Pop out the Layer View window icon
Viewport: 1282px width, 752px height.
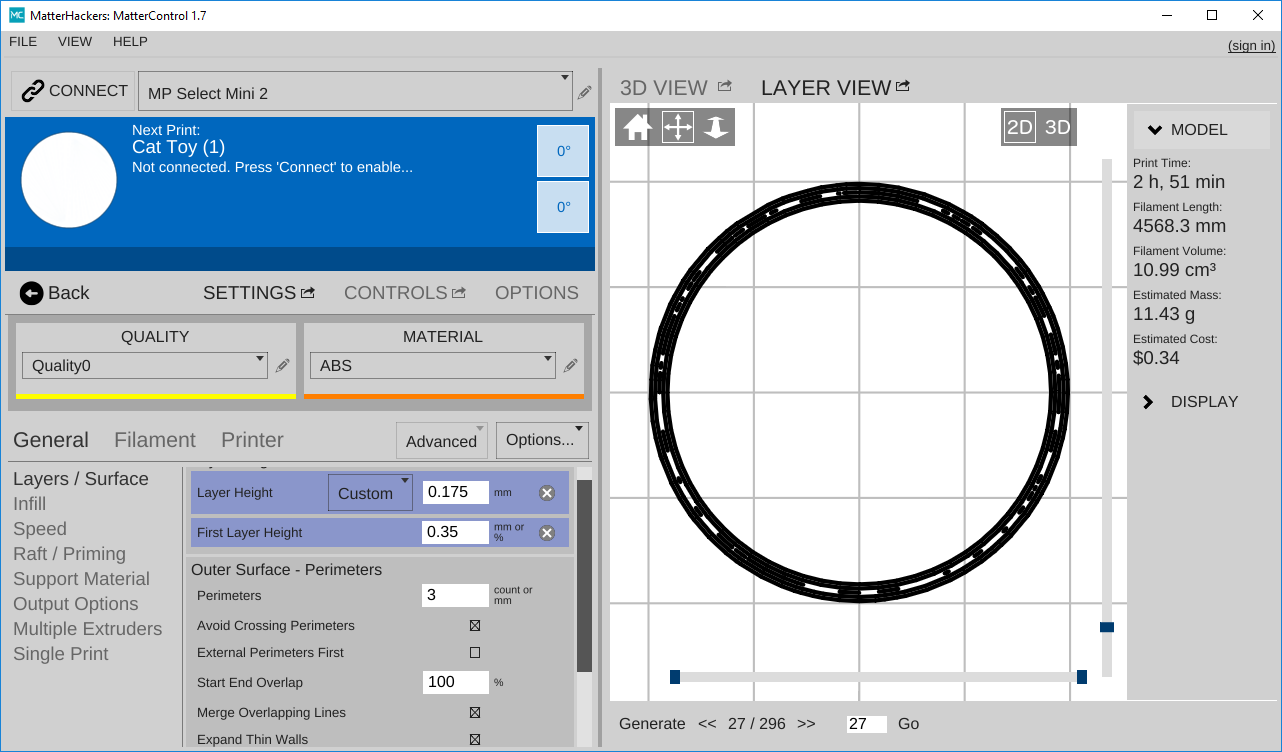[903, 87]
